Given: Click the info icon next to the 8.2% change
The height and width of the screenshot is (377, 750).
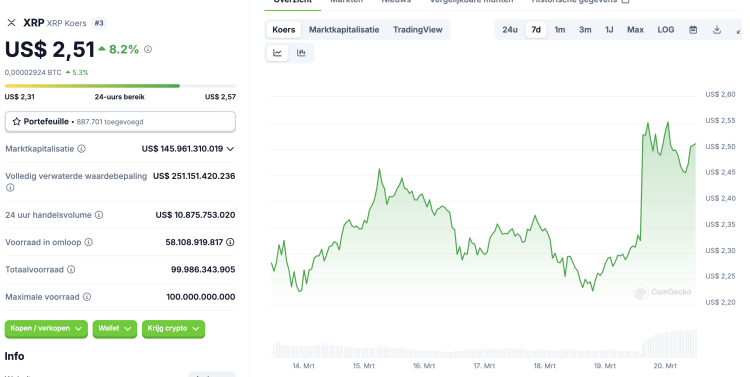Looking at the screenshot, I should click(x=148, y=49).
